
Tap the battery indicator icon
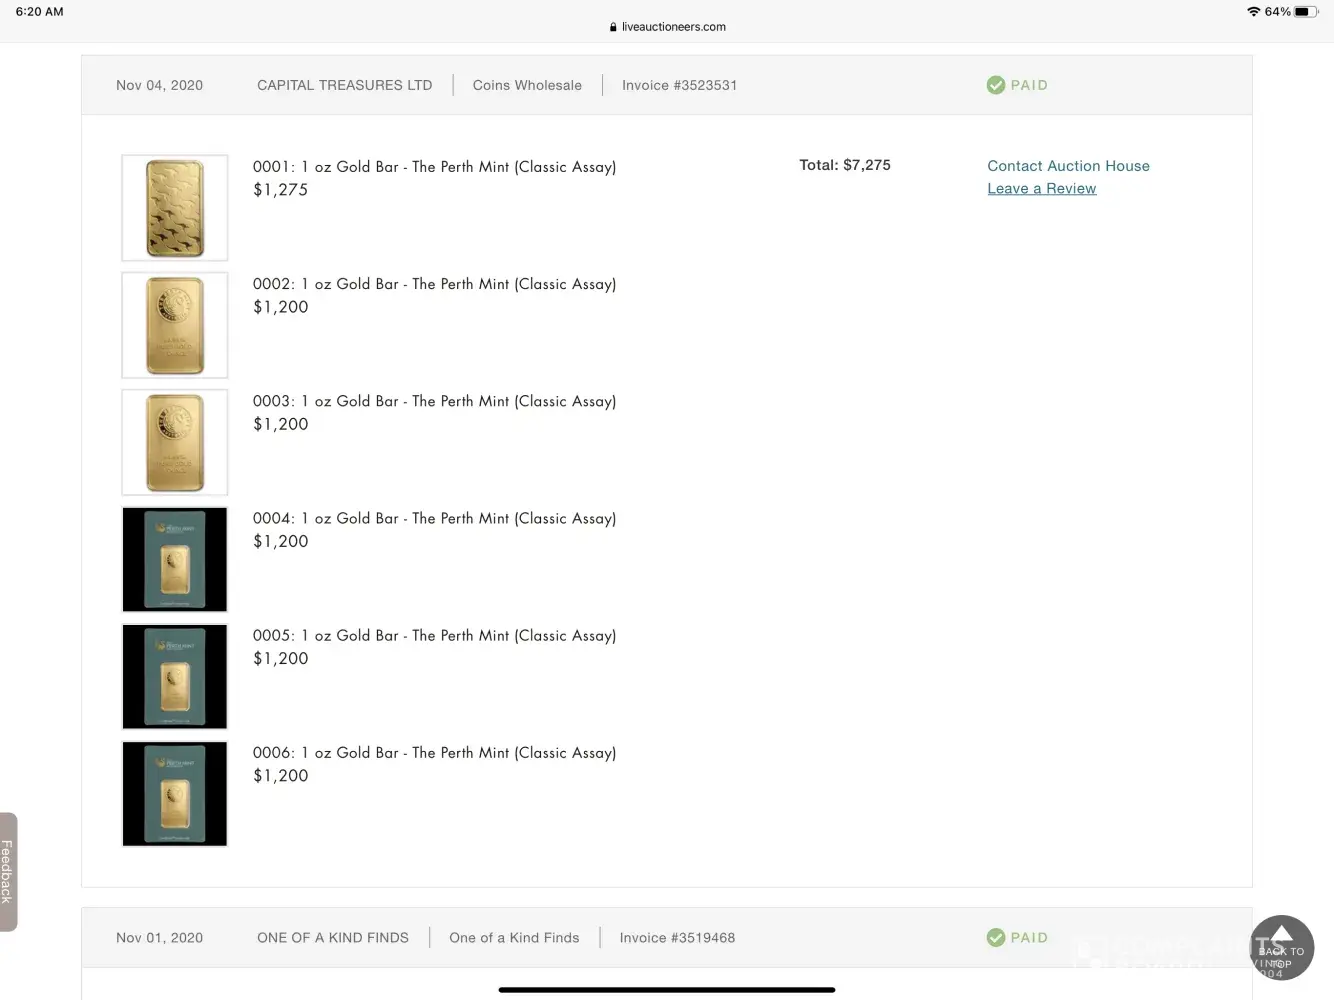1305,12
